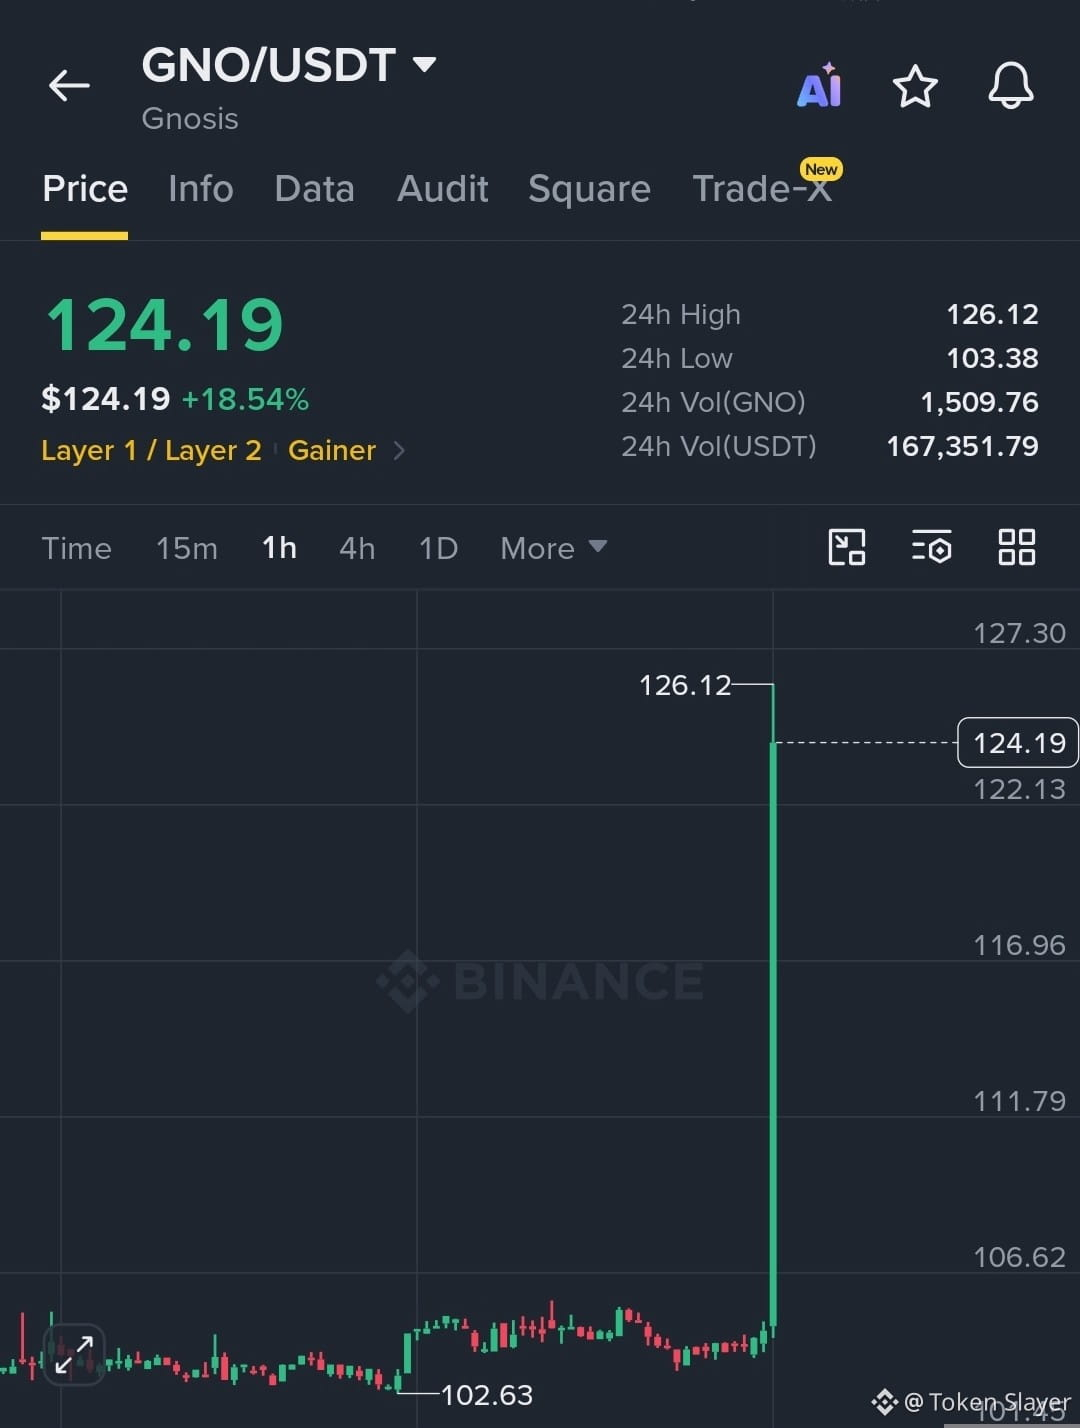
Task: Expand category tags chevron next to Gainer
Action: (x=399, y=451)
